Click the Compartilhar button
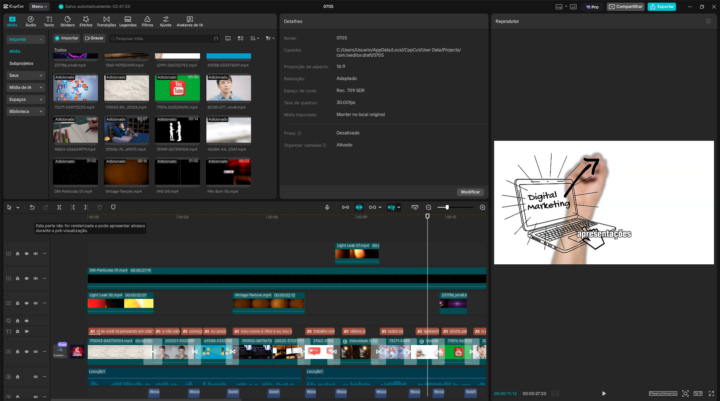This screenshot has width=720, height=401. coord(625,6)
